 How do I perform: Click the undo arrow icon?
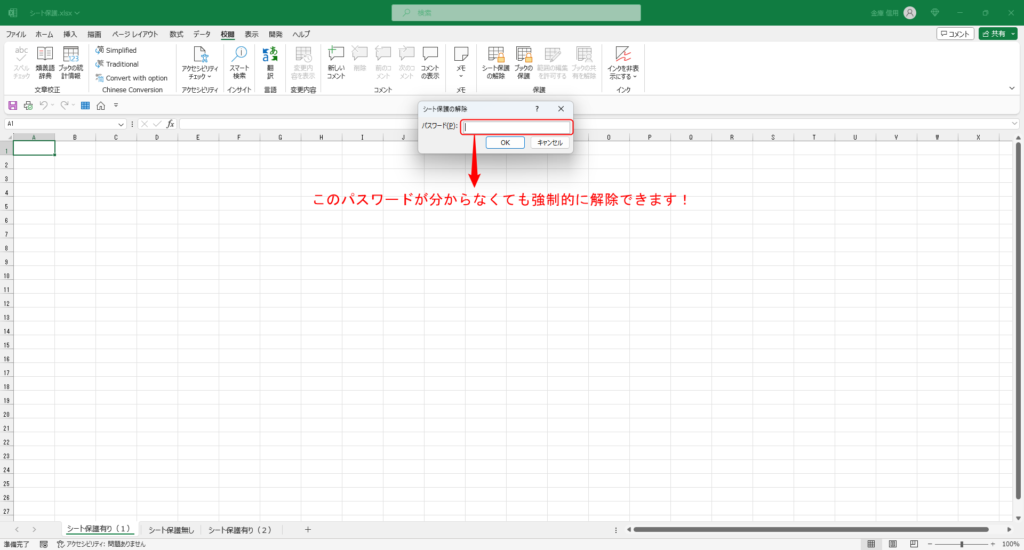click(43, 105)
